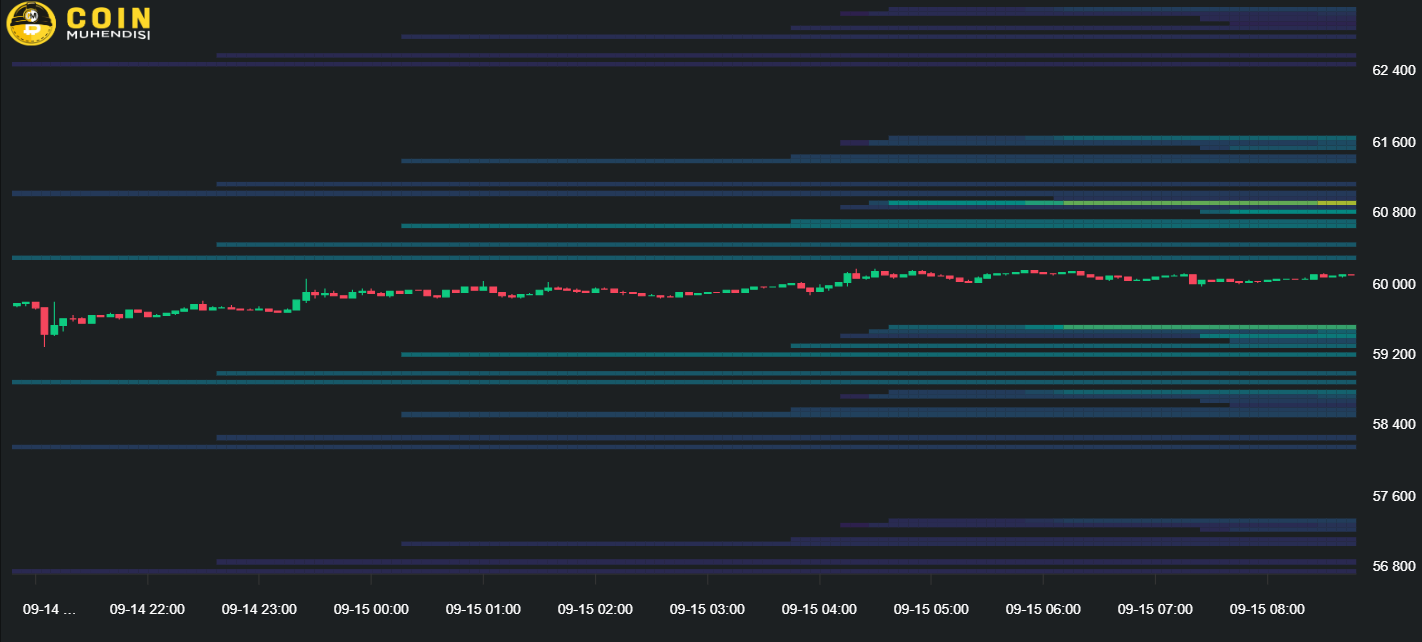Click the 09-15 00:00 time axis label
This screenshot has height=642, width=1422.
tap(371, 609)
